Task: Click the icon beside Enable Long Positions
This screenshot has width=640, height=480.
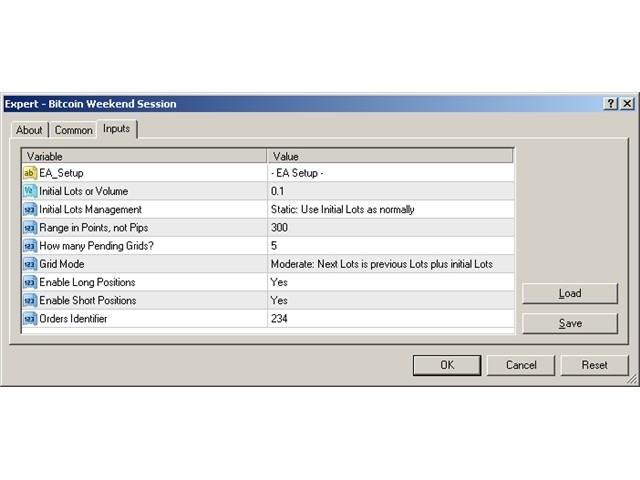Action: click(x=30, y=282)
